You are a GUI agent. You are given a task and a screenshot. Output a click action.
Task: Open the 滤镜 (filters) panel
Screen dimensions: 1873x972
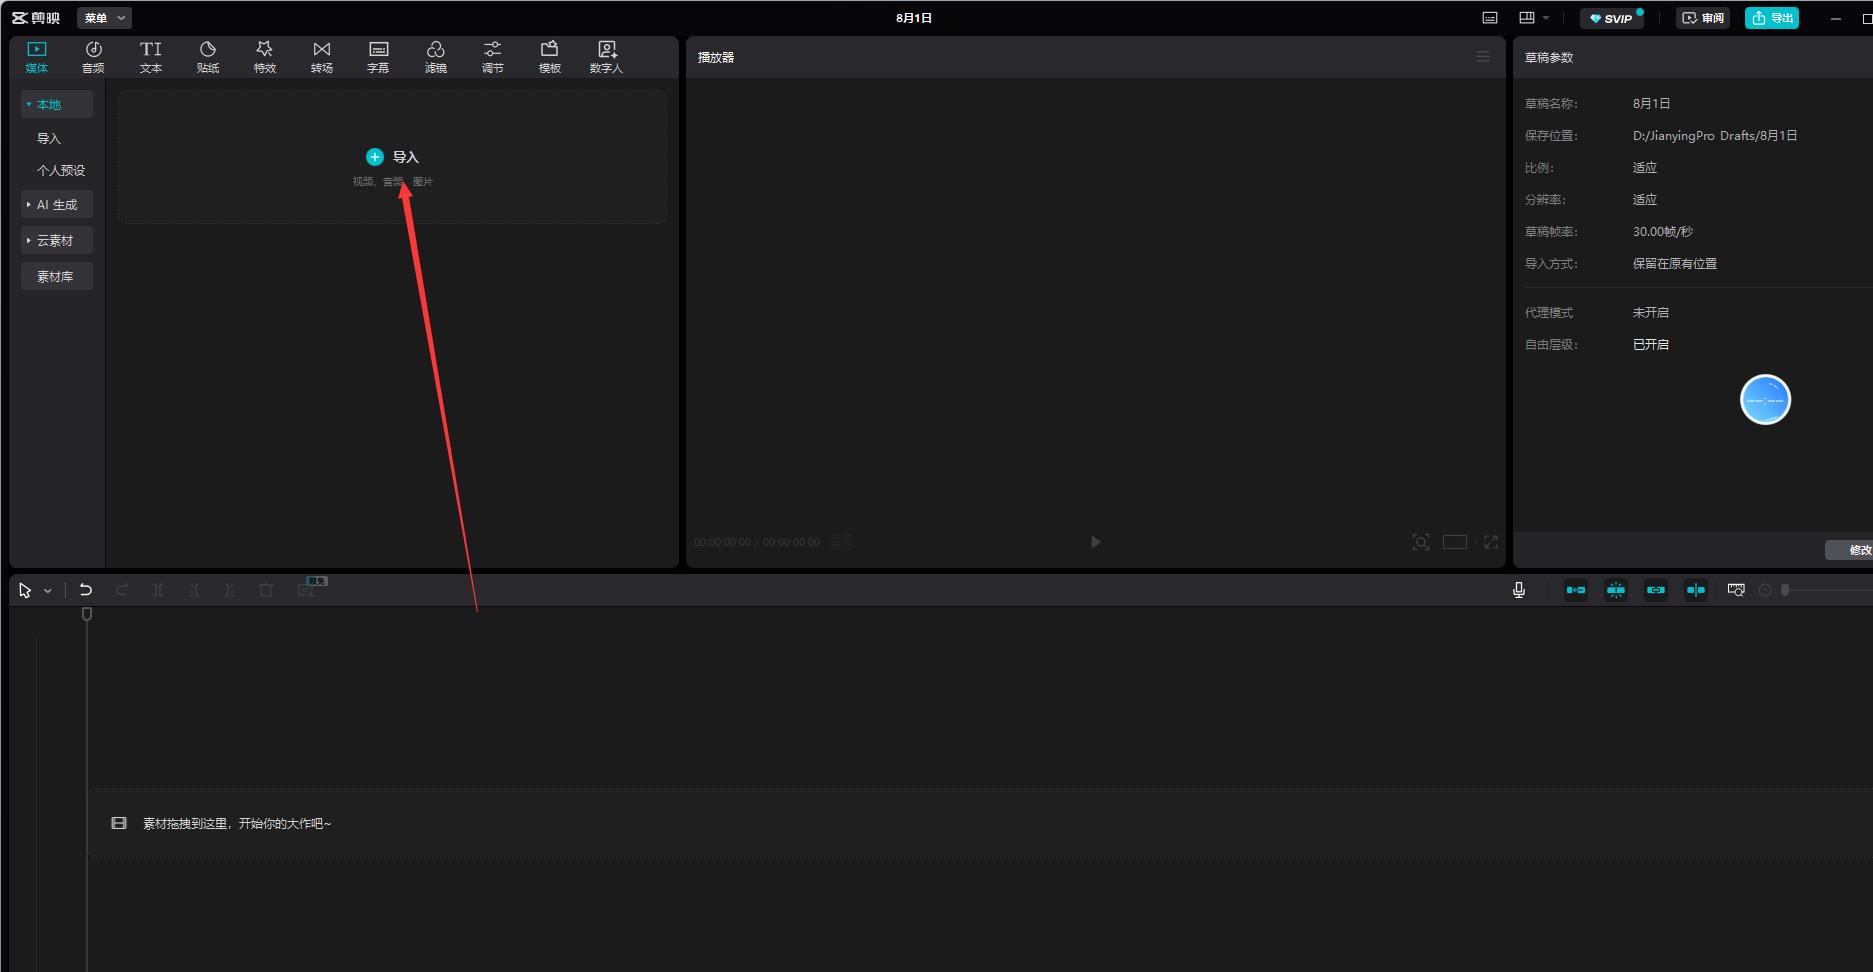coord(436,57)
